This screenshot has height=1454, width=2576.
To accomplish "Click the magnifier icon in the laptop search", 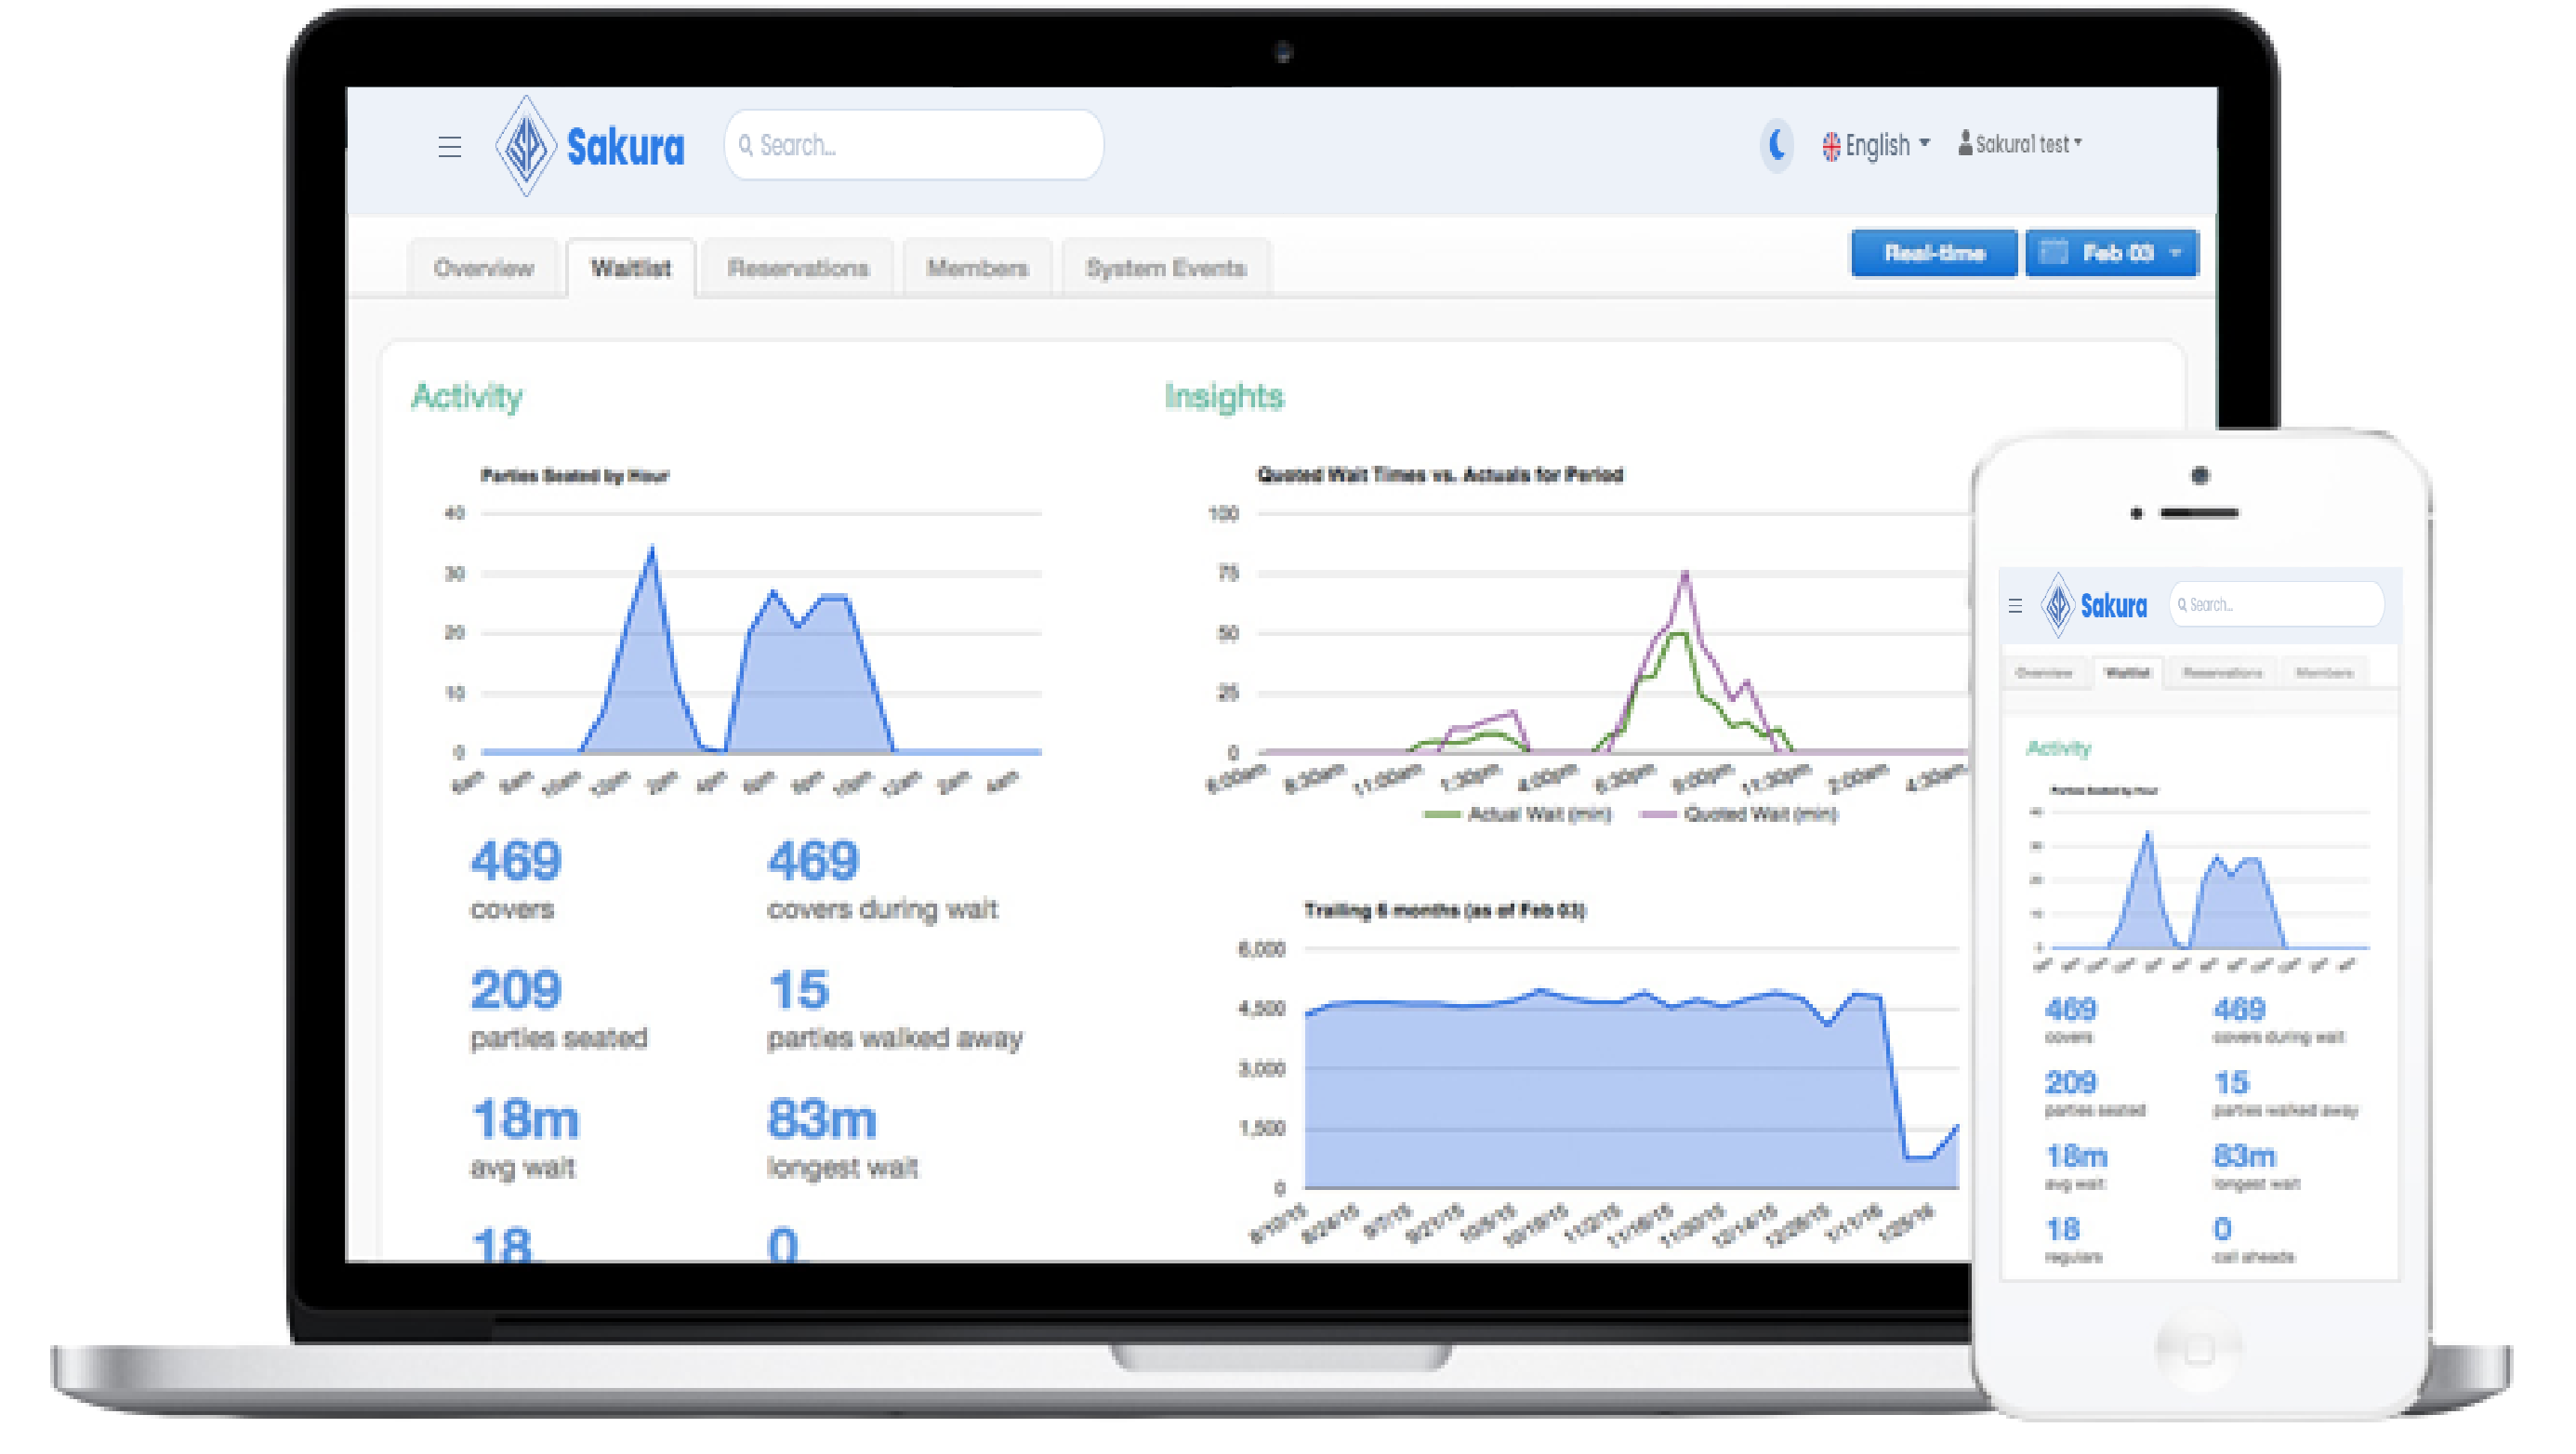I will [x=745, y=146].
